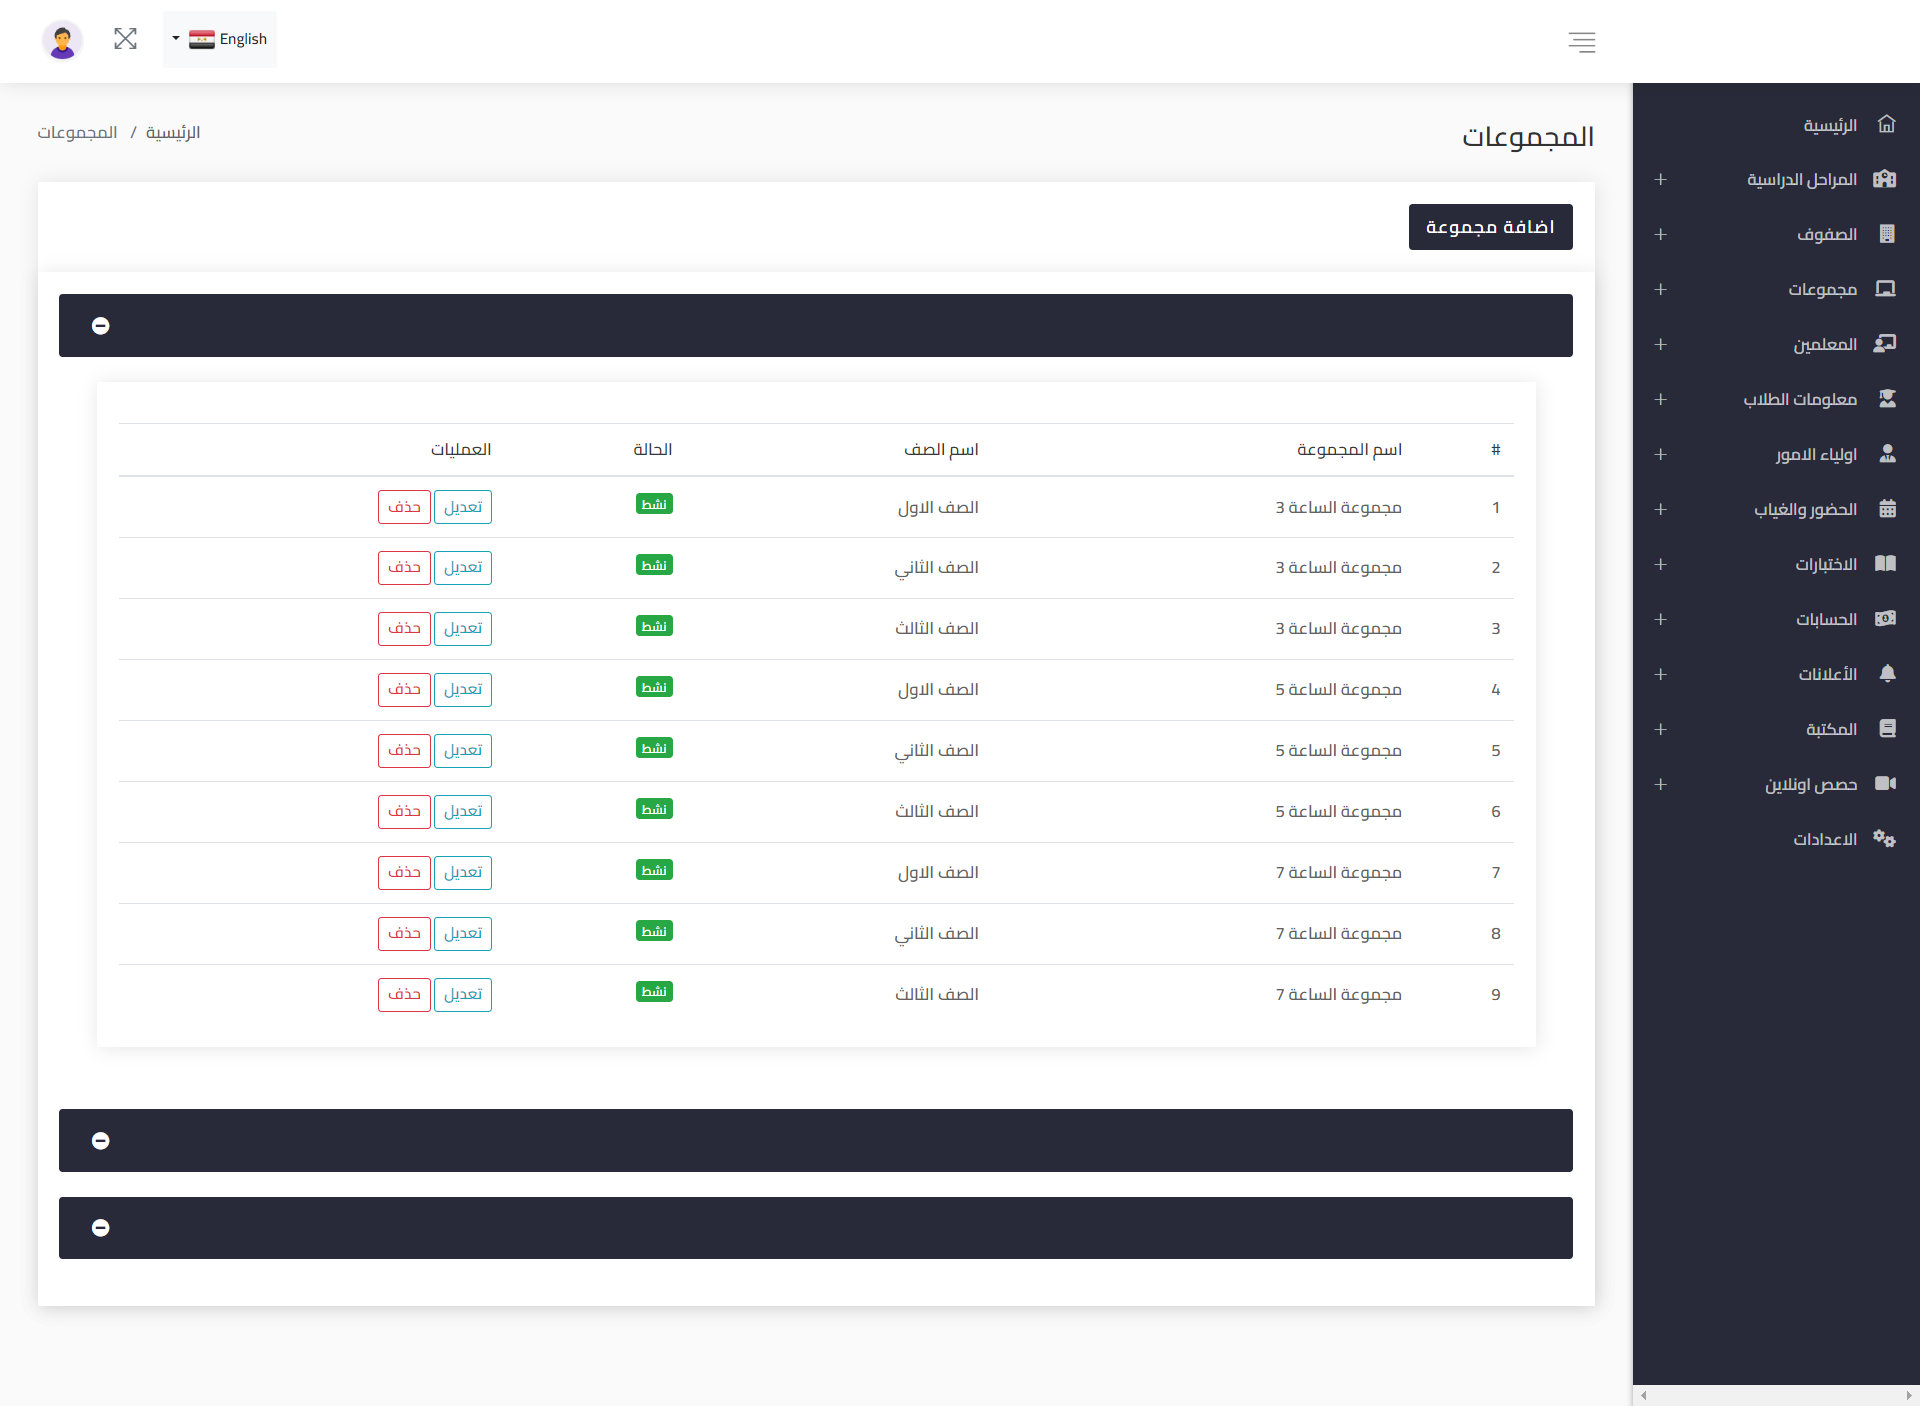Image resolution: width=1920 pixels, height=1406 pixels.
Task: Click the home icon beside الرئيسية in the sidebar
Action: [x=1886, y=125]
